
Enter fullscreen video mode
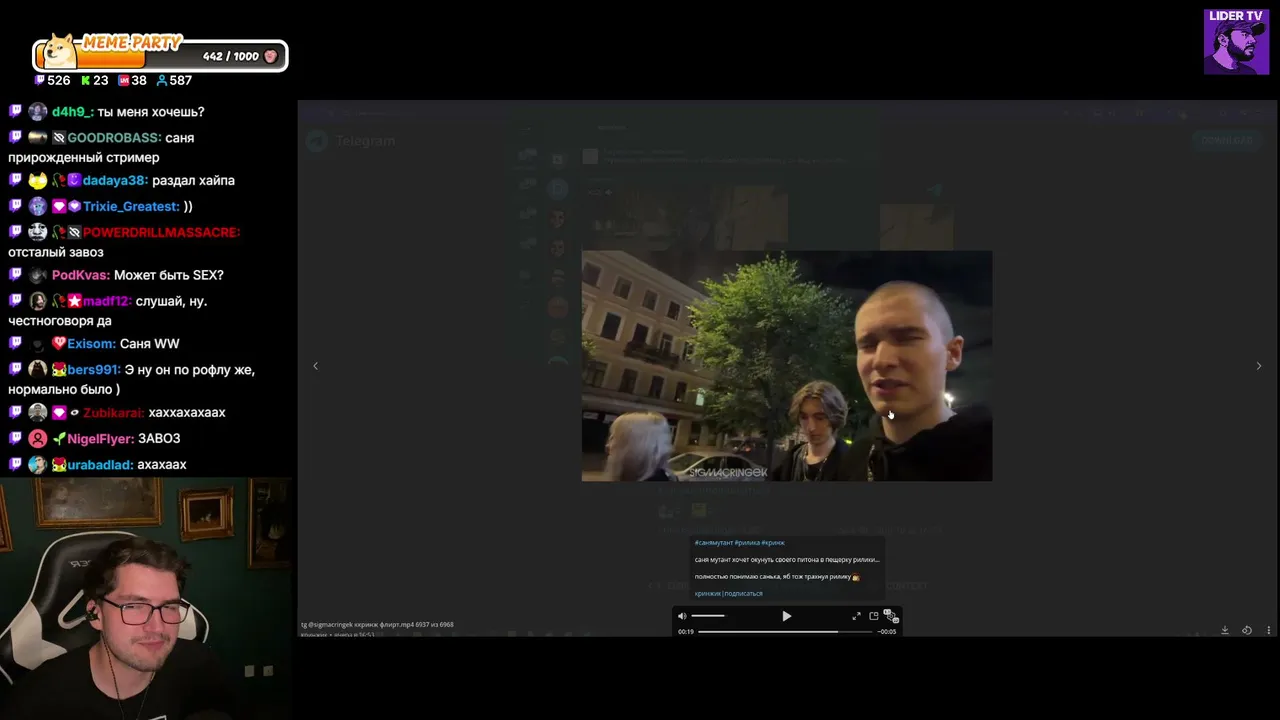click(856, 616)
